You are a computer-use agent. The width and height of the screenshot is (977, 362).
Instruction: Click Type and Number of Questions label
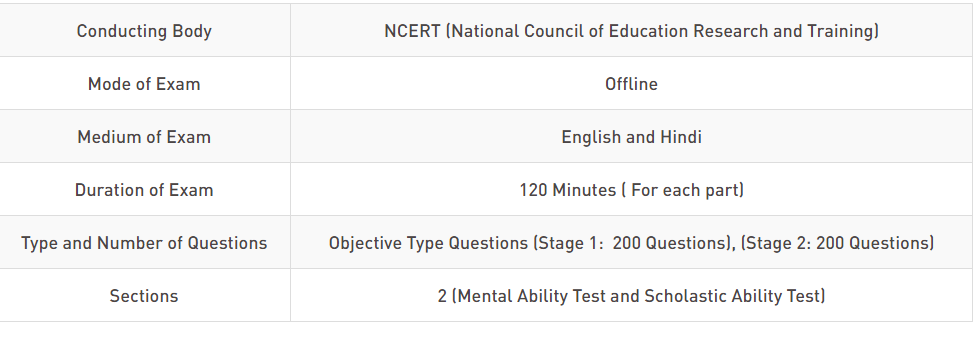144,243
